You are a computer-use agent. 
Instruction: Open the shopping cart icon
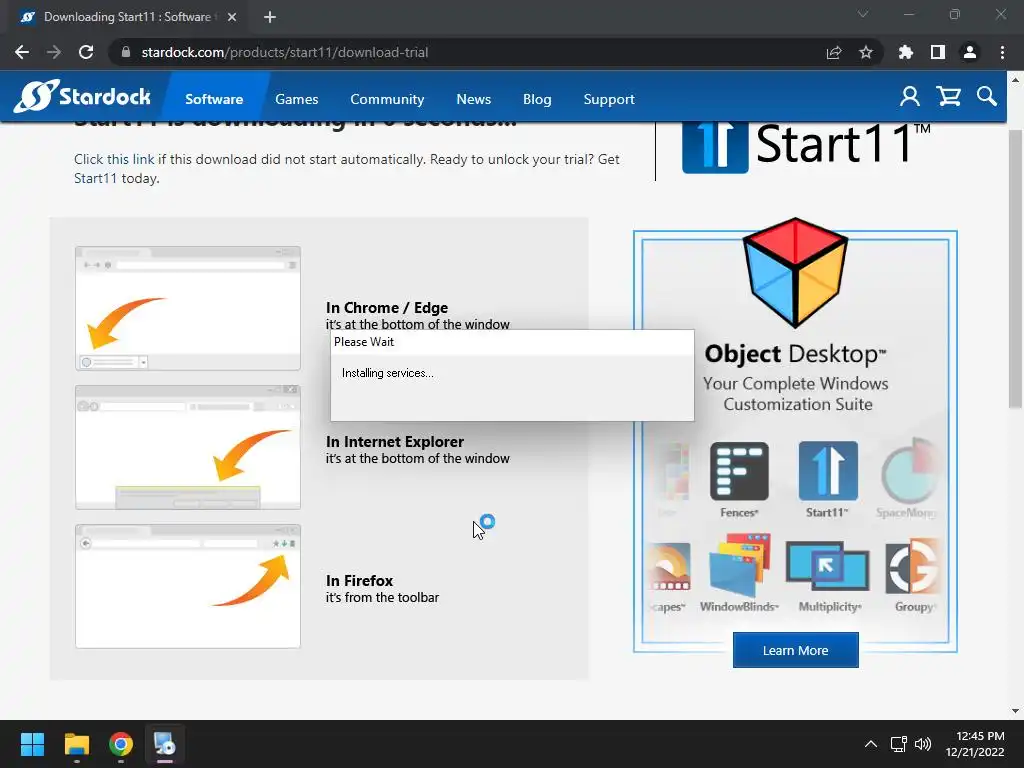pyautogui.click(x=948, y=97)
